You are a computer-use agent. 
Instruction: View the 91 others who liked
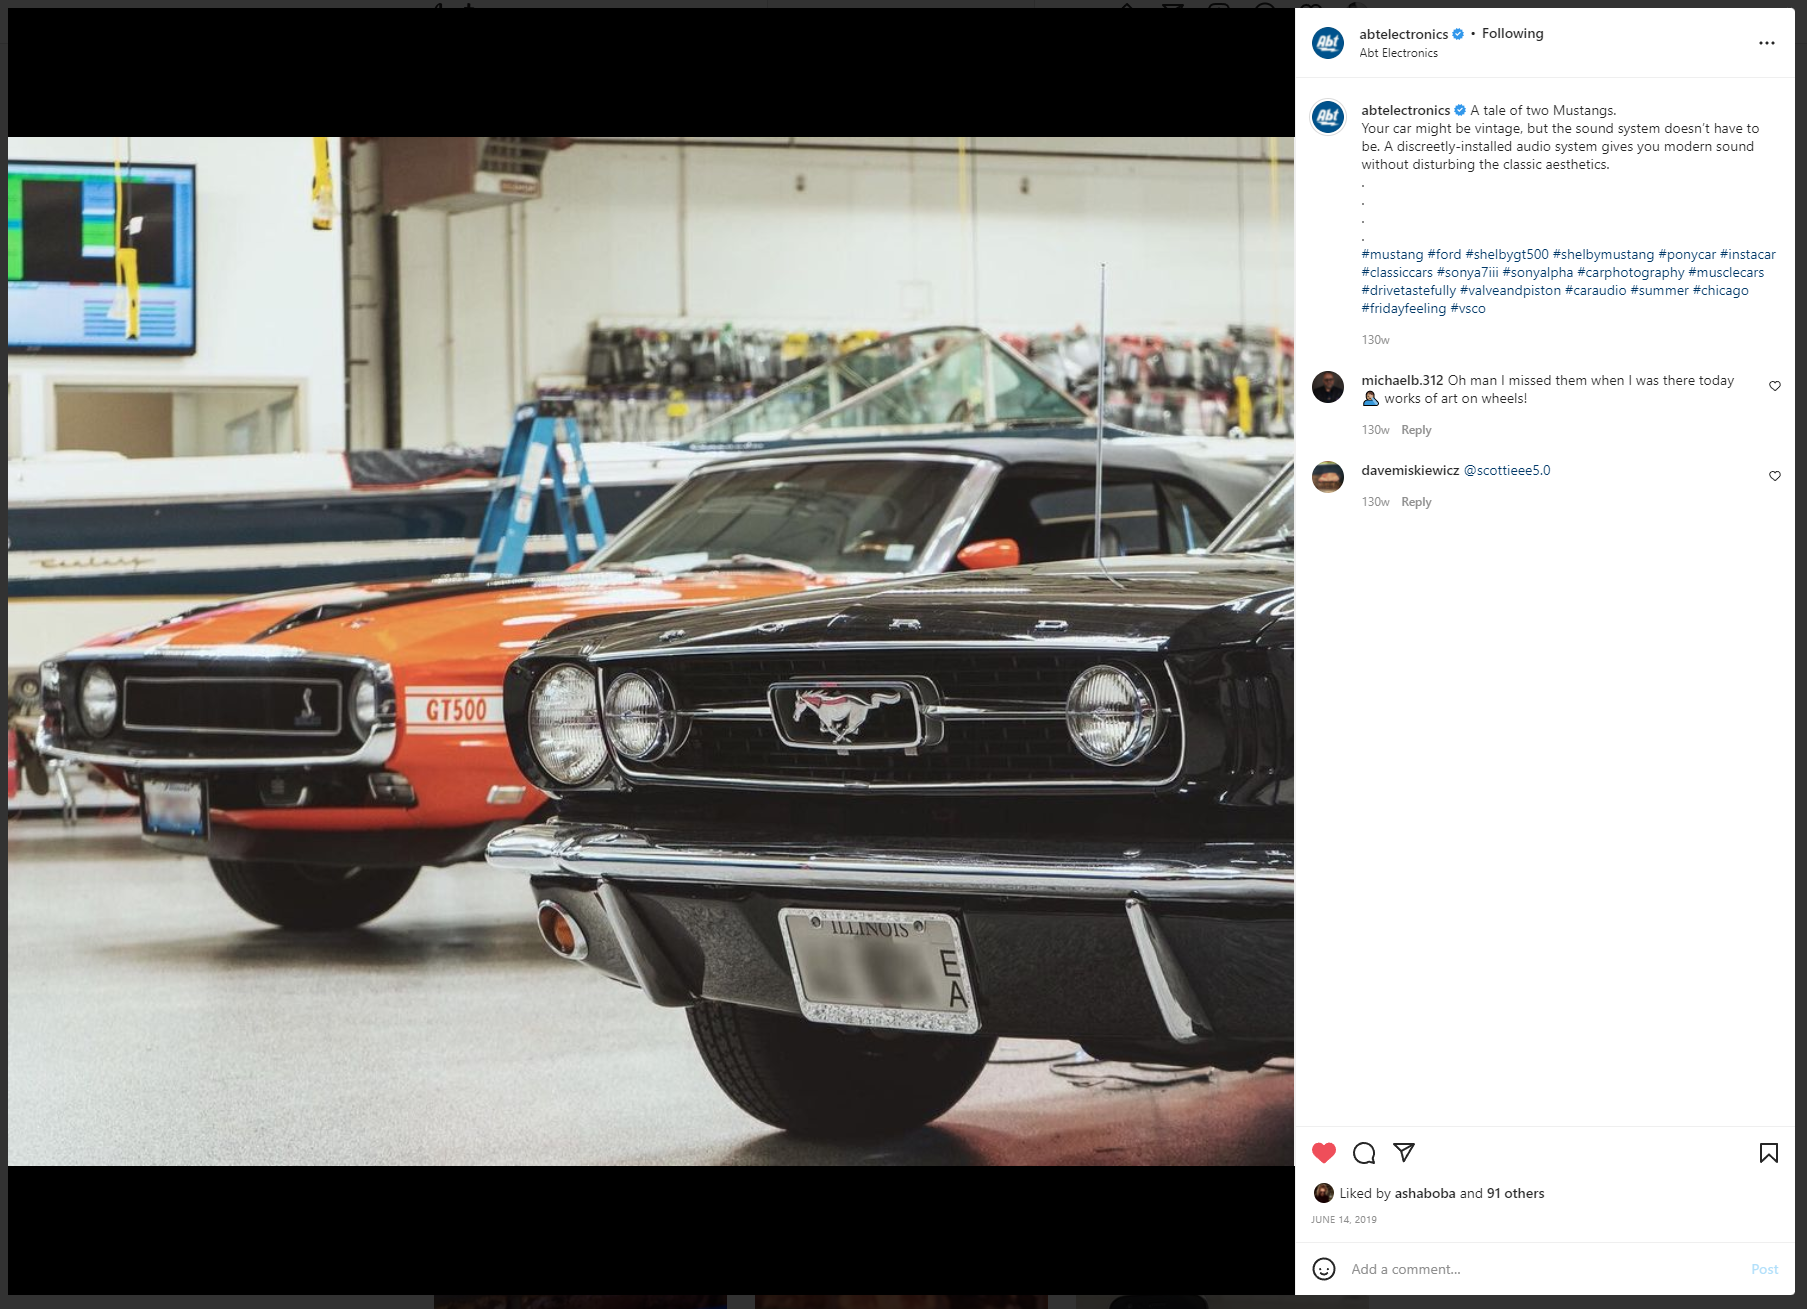1515,1193
